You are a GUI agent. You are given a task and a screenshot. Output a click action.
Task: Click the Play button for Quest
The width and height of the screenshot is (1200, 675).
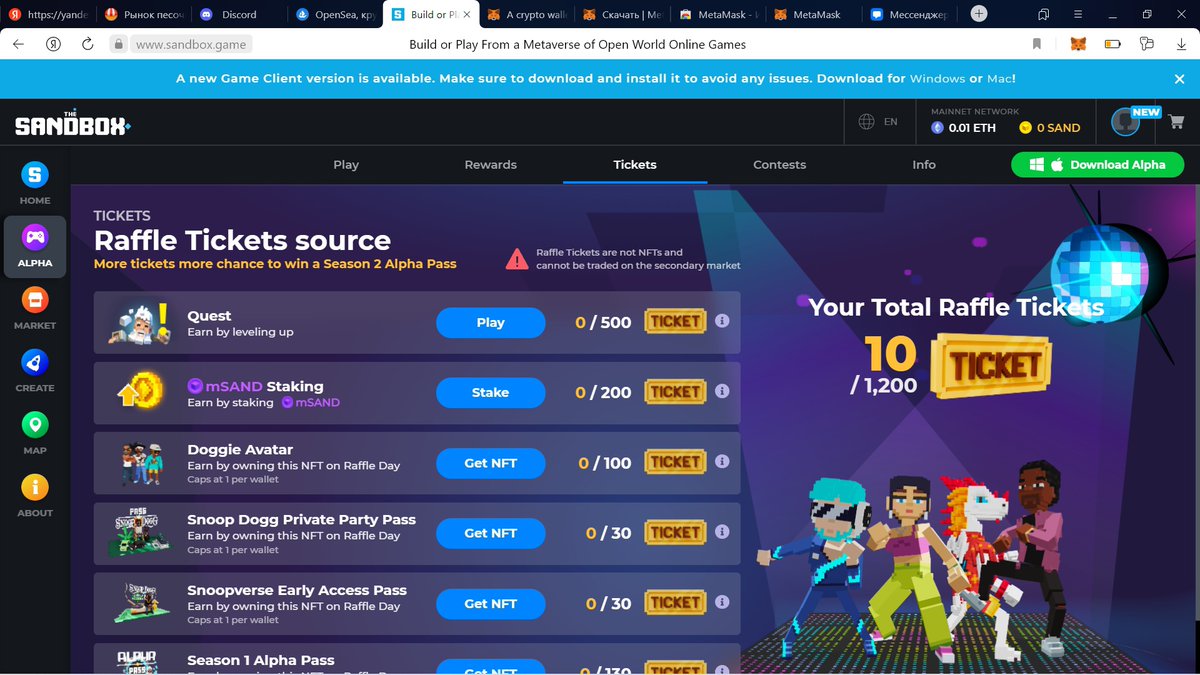(x=490, y=323)
